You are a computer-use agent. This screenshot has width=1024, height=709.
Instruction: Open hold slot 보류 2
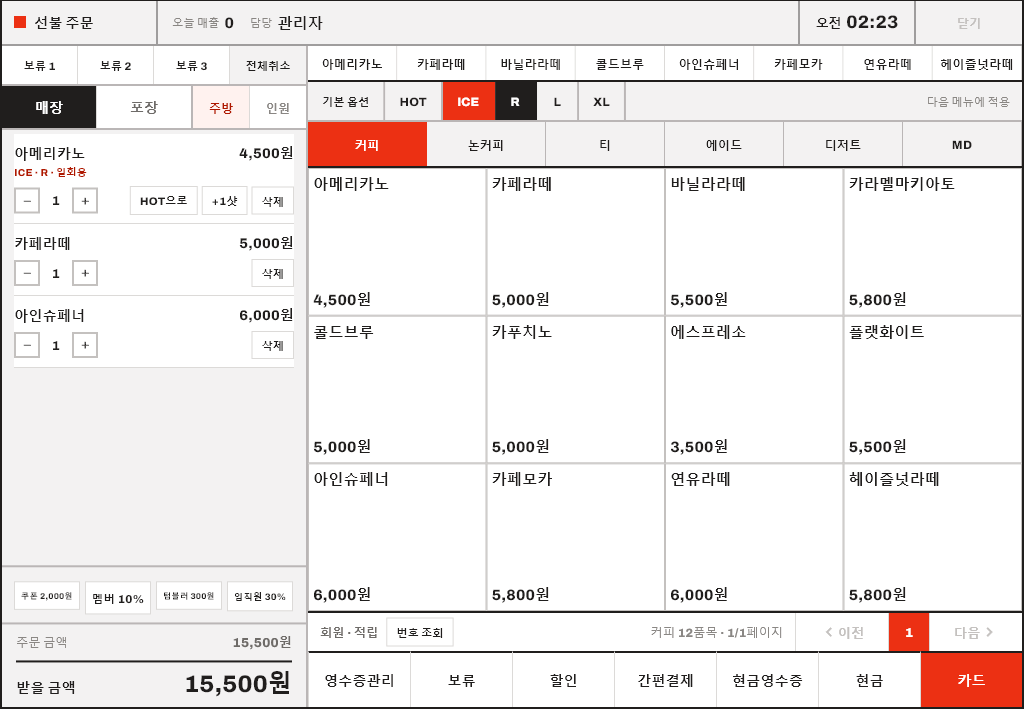(x=116, y=65)
